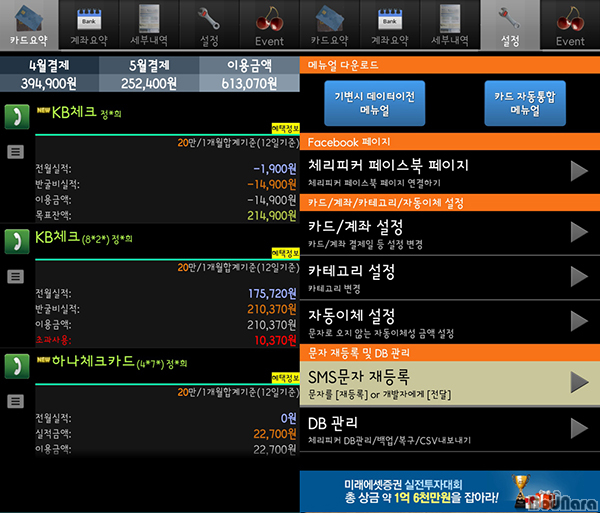
Task: Open 혜택정보 badge on KB체크 (8*2*) card
Action: click(285, 253)
